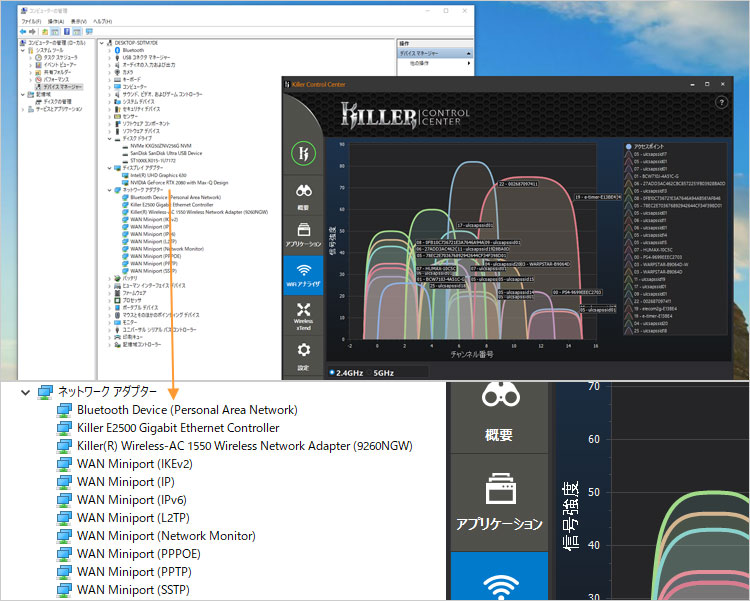Open the 概要 overview binoculars icon
The width and height of the screenshot is (750, 601).
304,195
